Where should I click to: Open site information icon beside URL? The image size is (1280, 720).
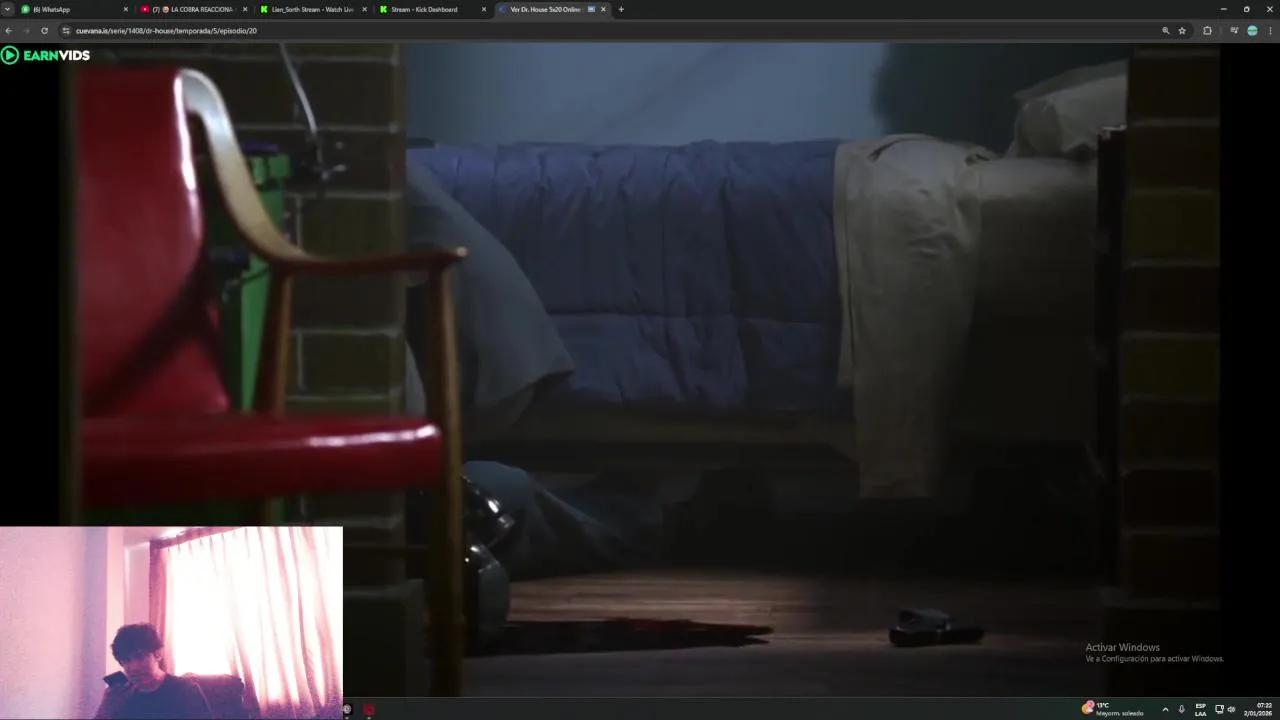click(x=66, y=31)
